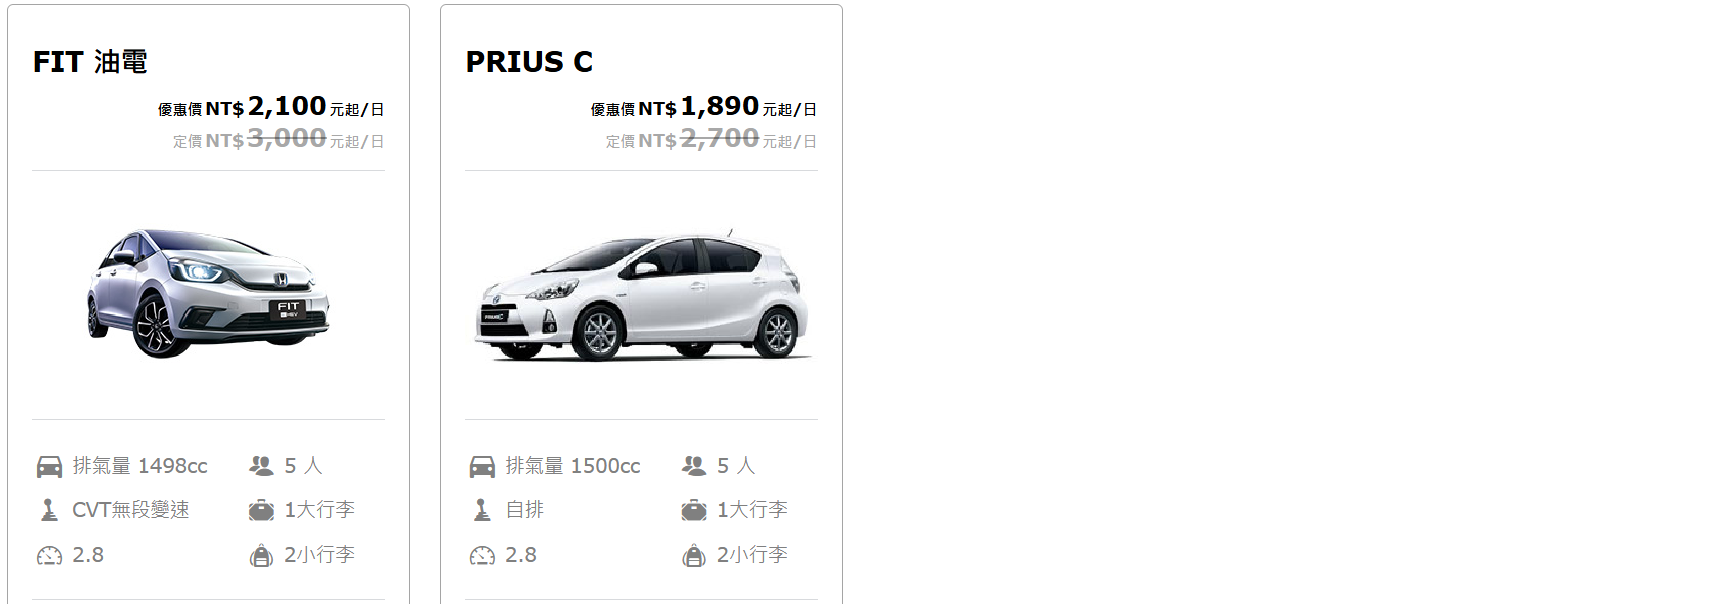Screen dimensions: 1720x604
Task: Click the small backpack icon in FIT card
Action: tap(261, 555)
